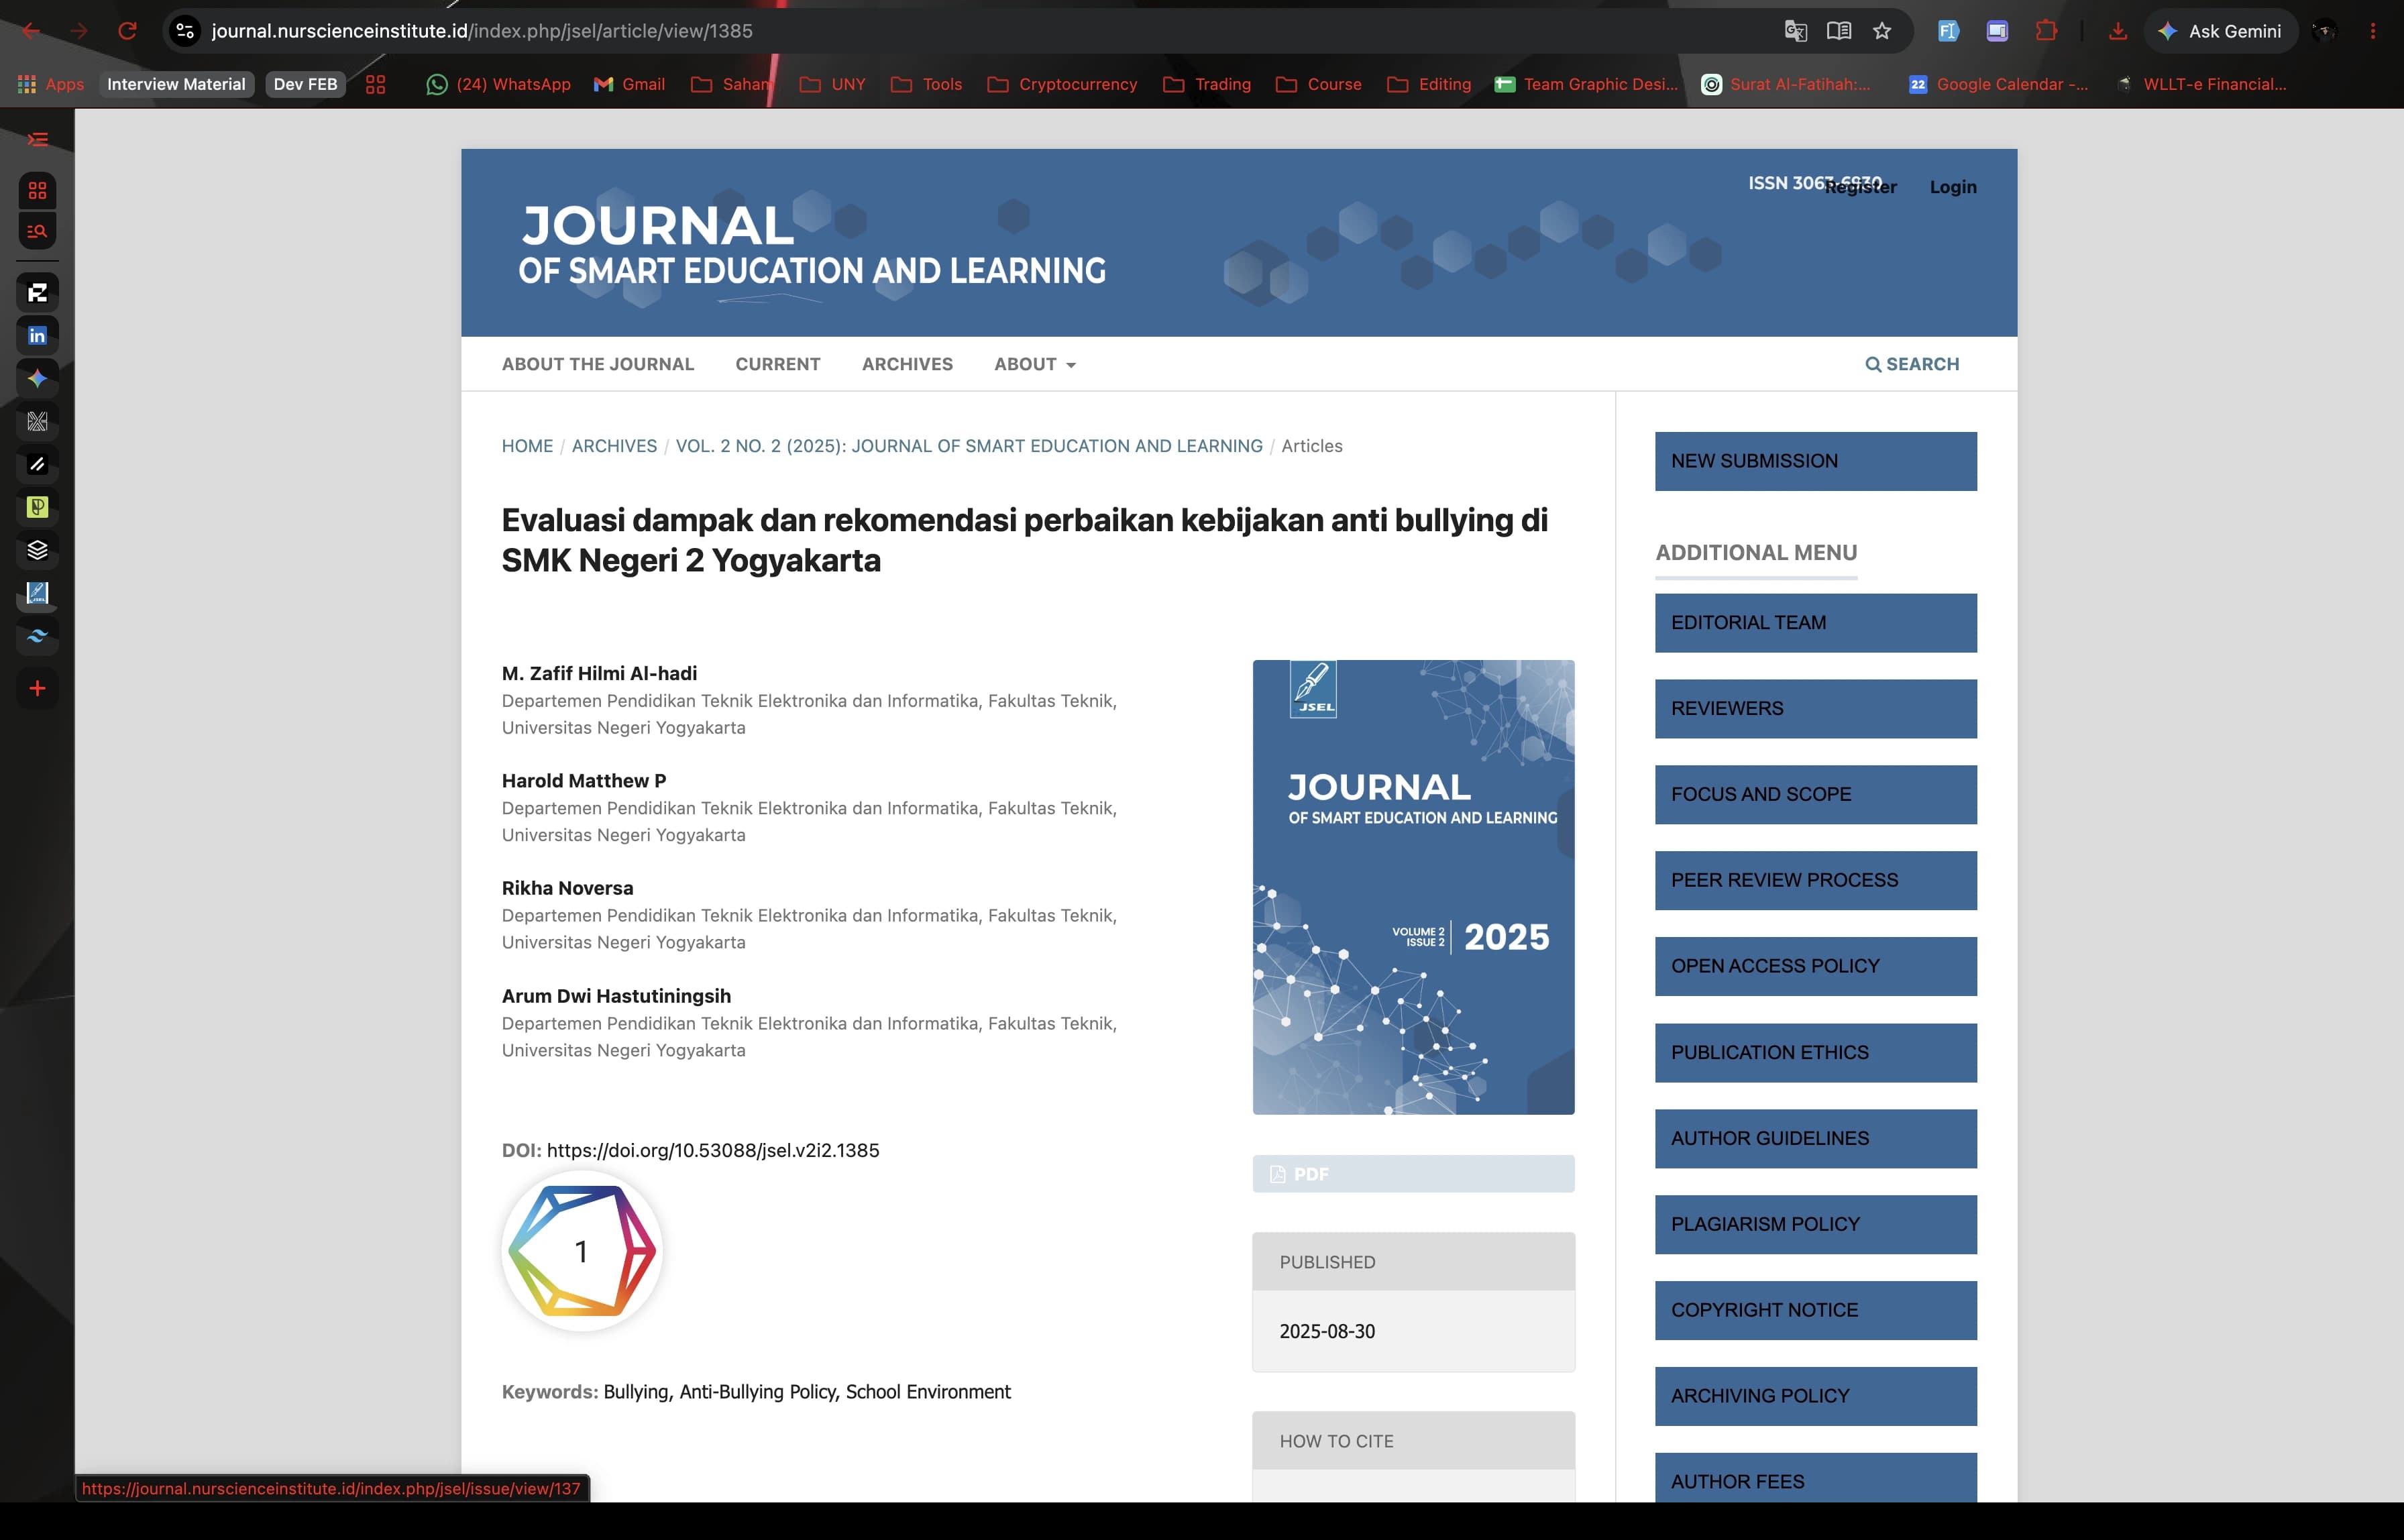Click the site info icon in address bar
The height and width of the screenshot is (1540, 2404).
[185, 31]
